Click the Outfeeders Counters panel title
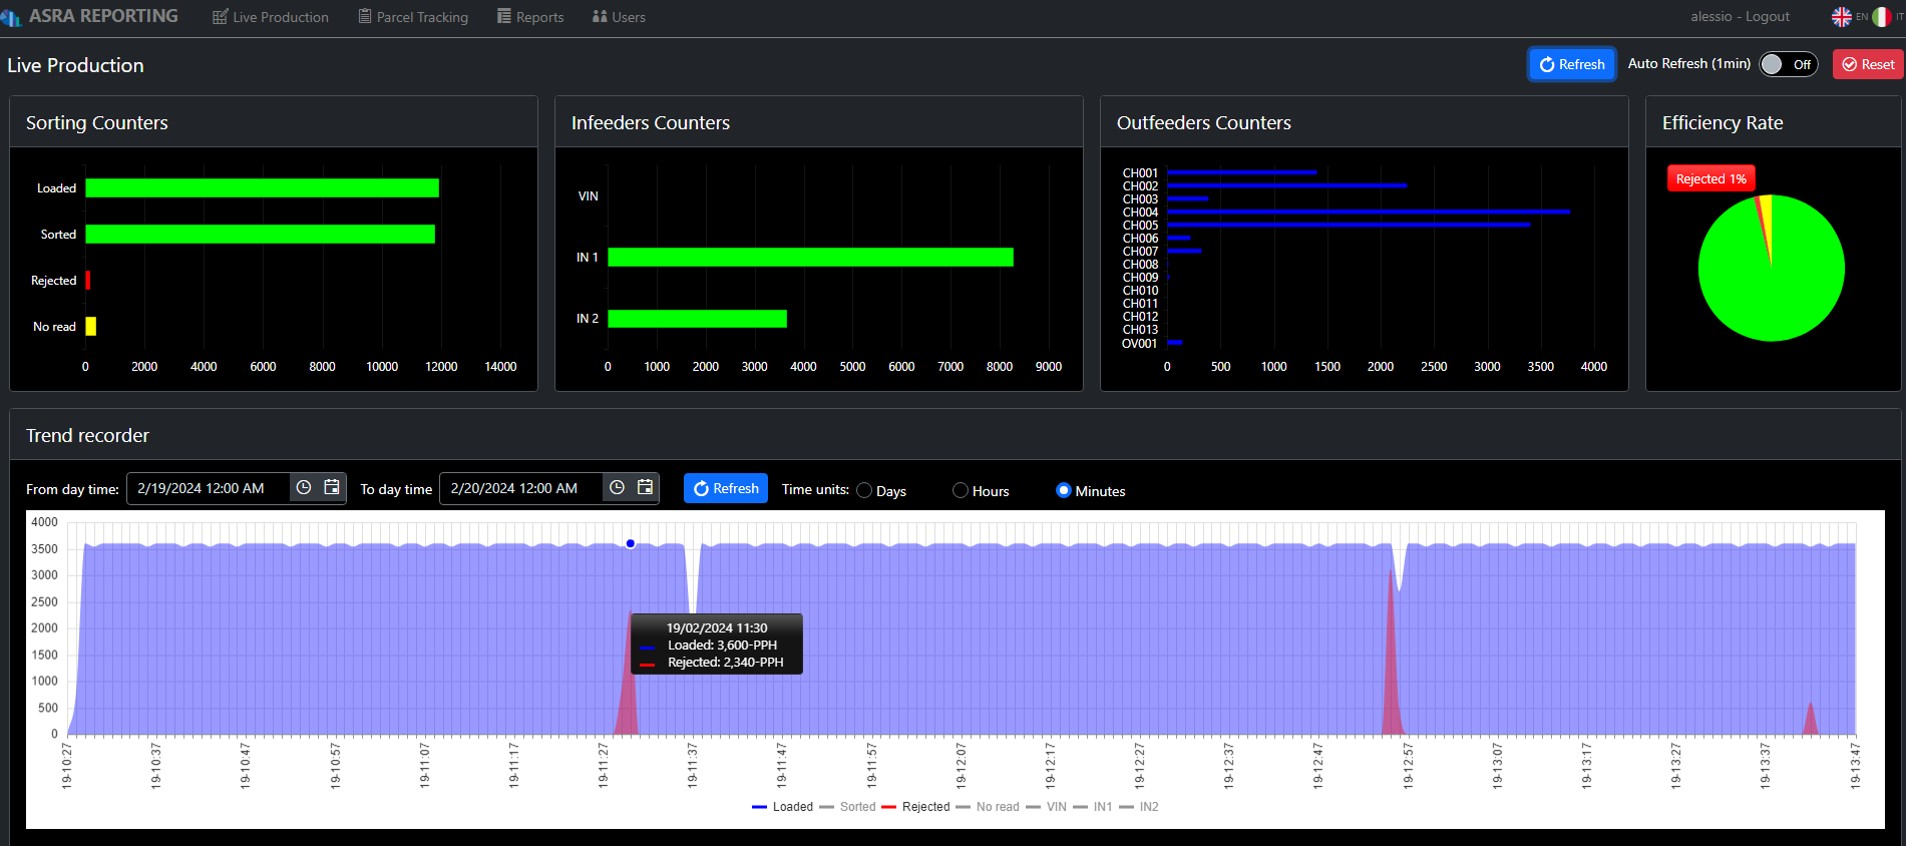The height and width of the screenshot is (846, 1906). [1203, 122]
